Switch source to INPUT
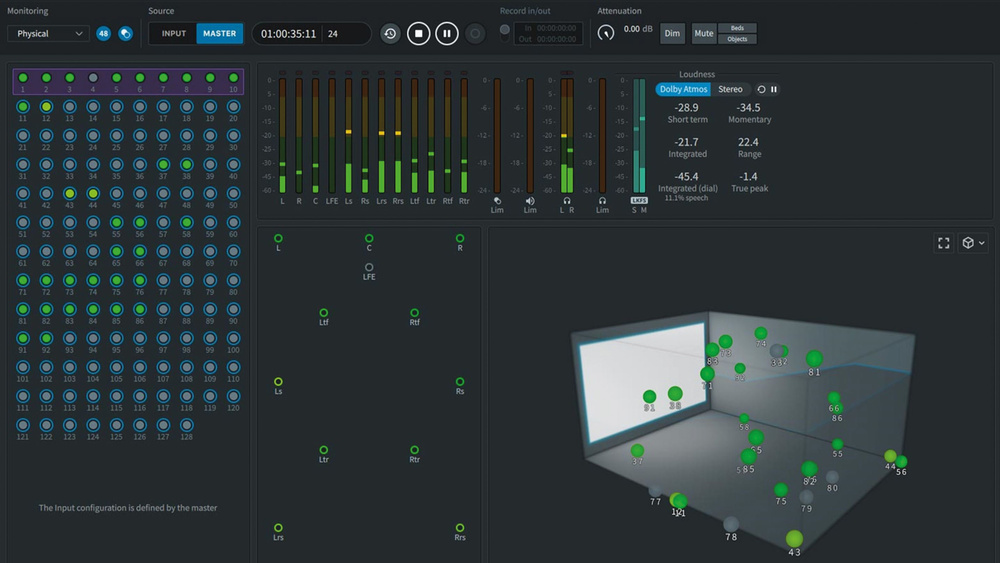1000x563 pixels. (173, 33)
